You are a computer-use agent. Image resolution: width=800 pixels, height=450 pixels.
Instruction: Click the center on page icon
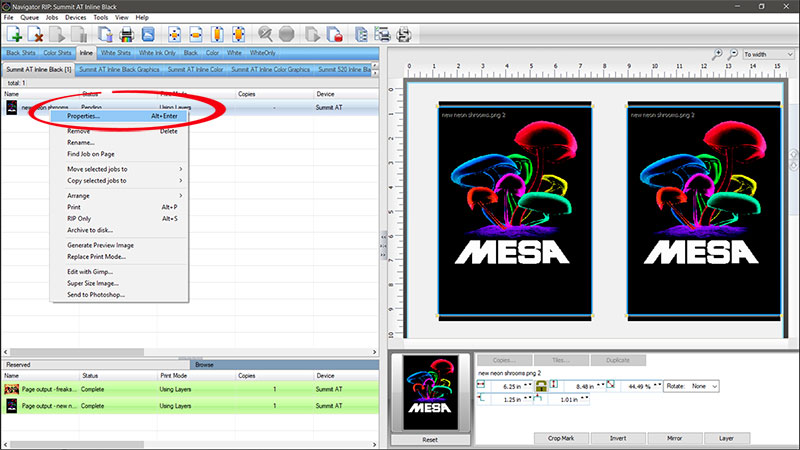tap(174, 34)
